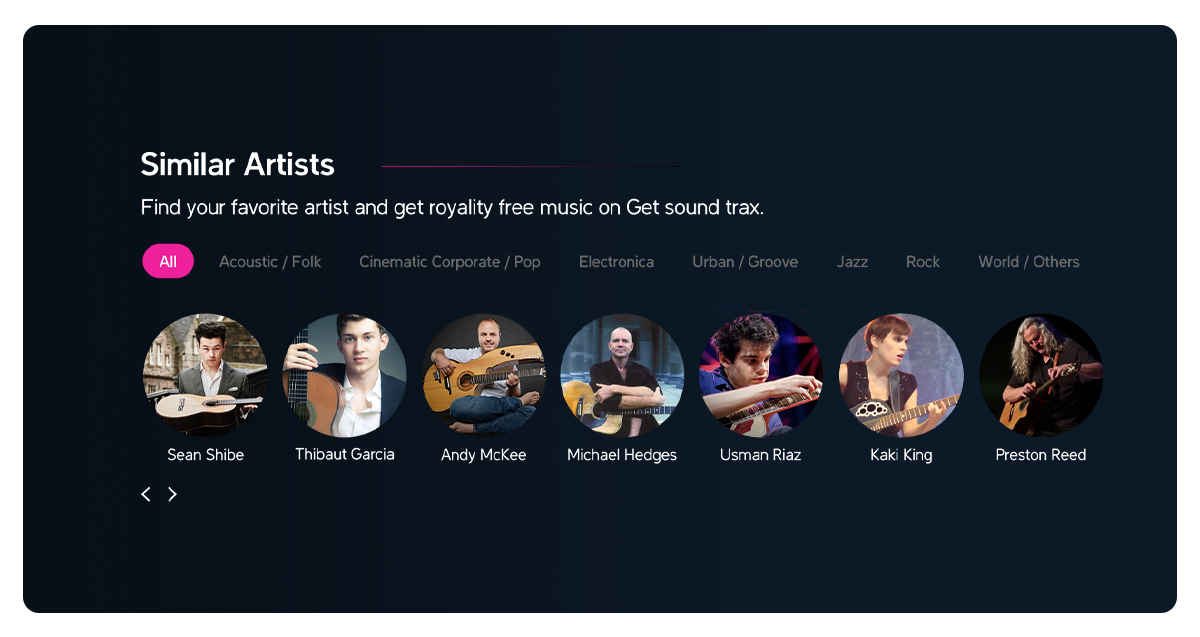The width and height of the screenshot is (1200, 637).
Task: Select the Andy McKee artist thumbnail
Action: click(483, 375)
